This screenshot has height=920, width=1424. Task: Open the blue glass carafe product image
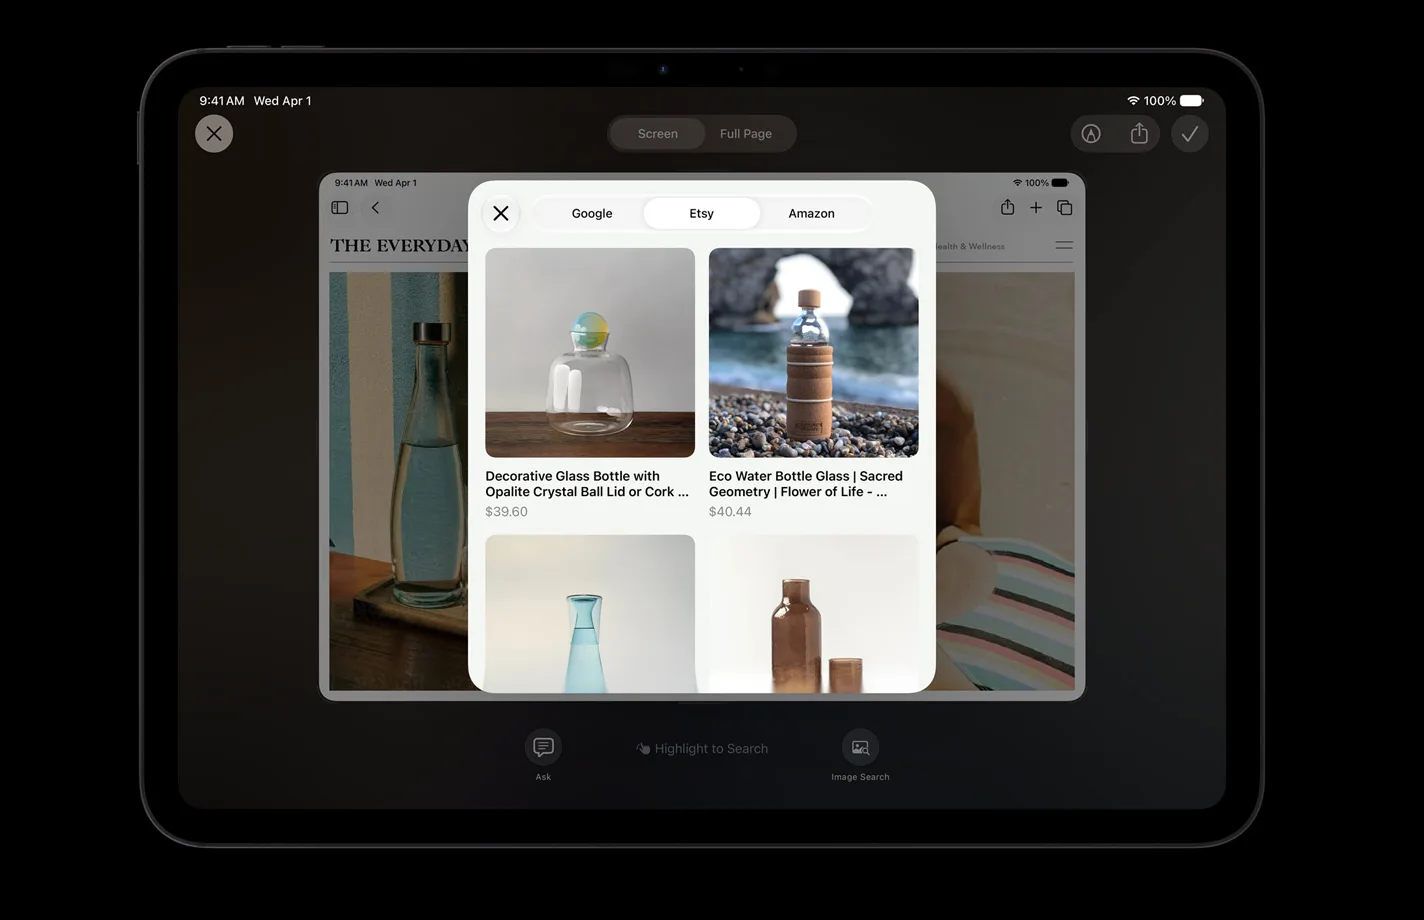[590, 613]
